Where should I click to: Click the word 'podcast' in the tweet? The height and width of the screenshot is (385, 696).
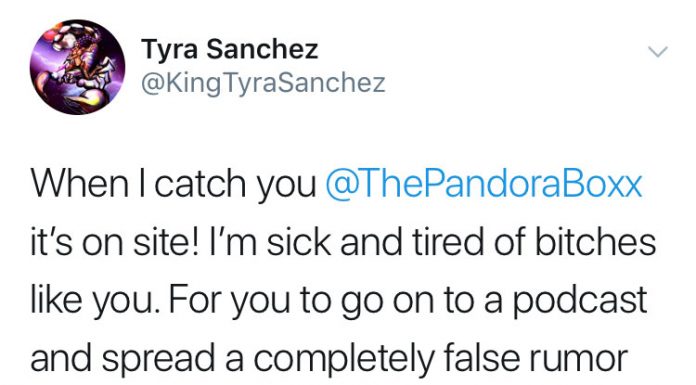(x=580, y=301)
